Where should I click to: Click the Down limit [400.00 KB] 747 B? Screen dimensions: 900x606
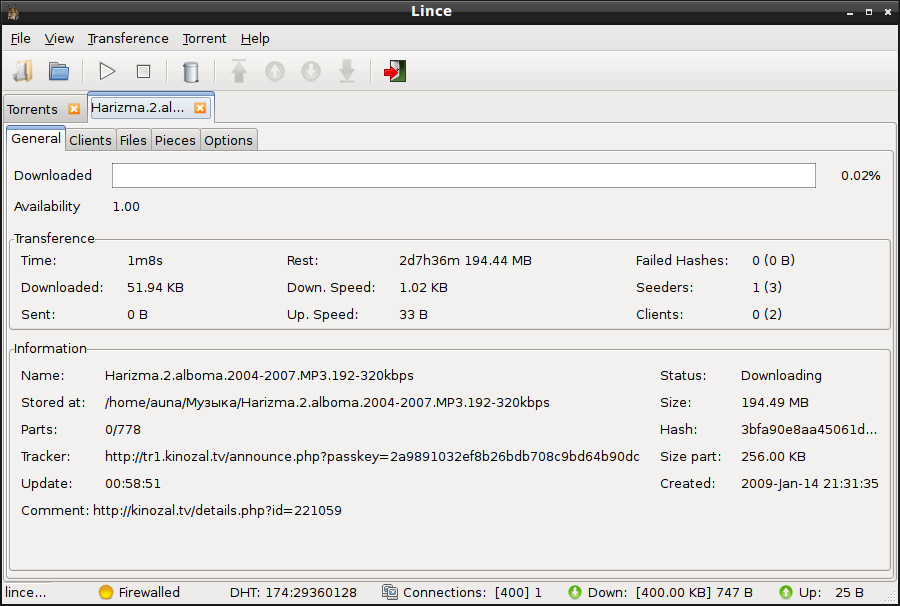coord(694,592)
